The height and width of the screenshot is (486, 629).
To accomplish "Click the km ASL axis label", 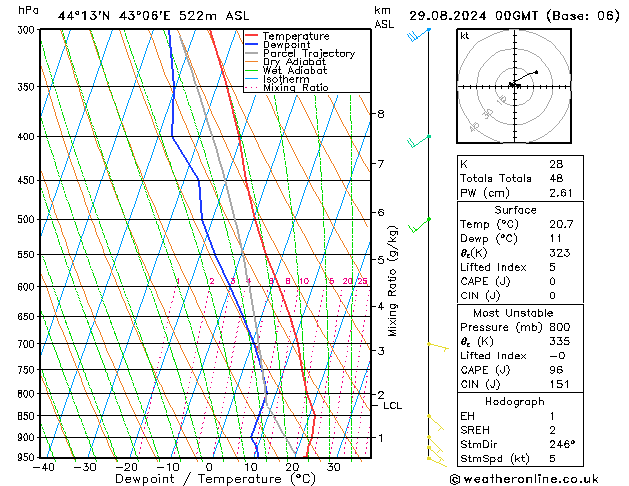I will tap(384, 17).
